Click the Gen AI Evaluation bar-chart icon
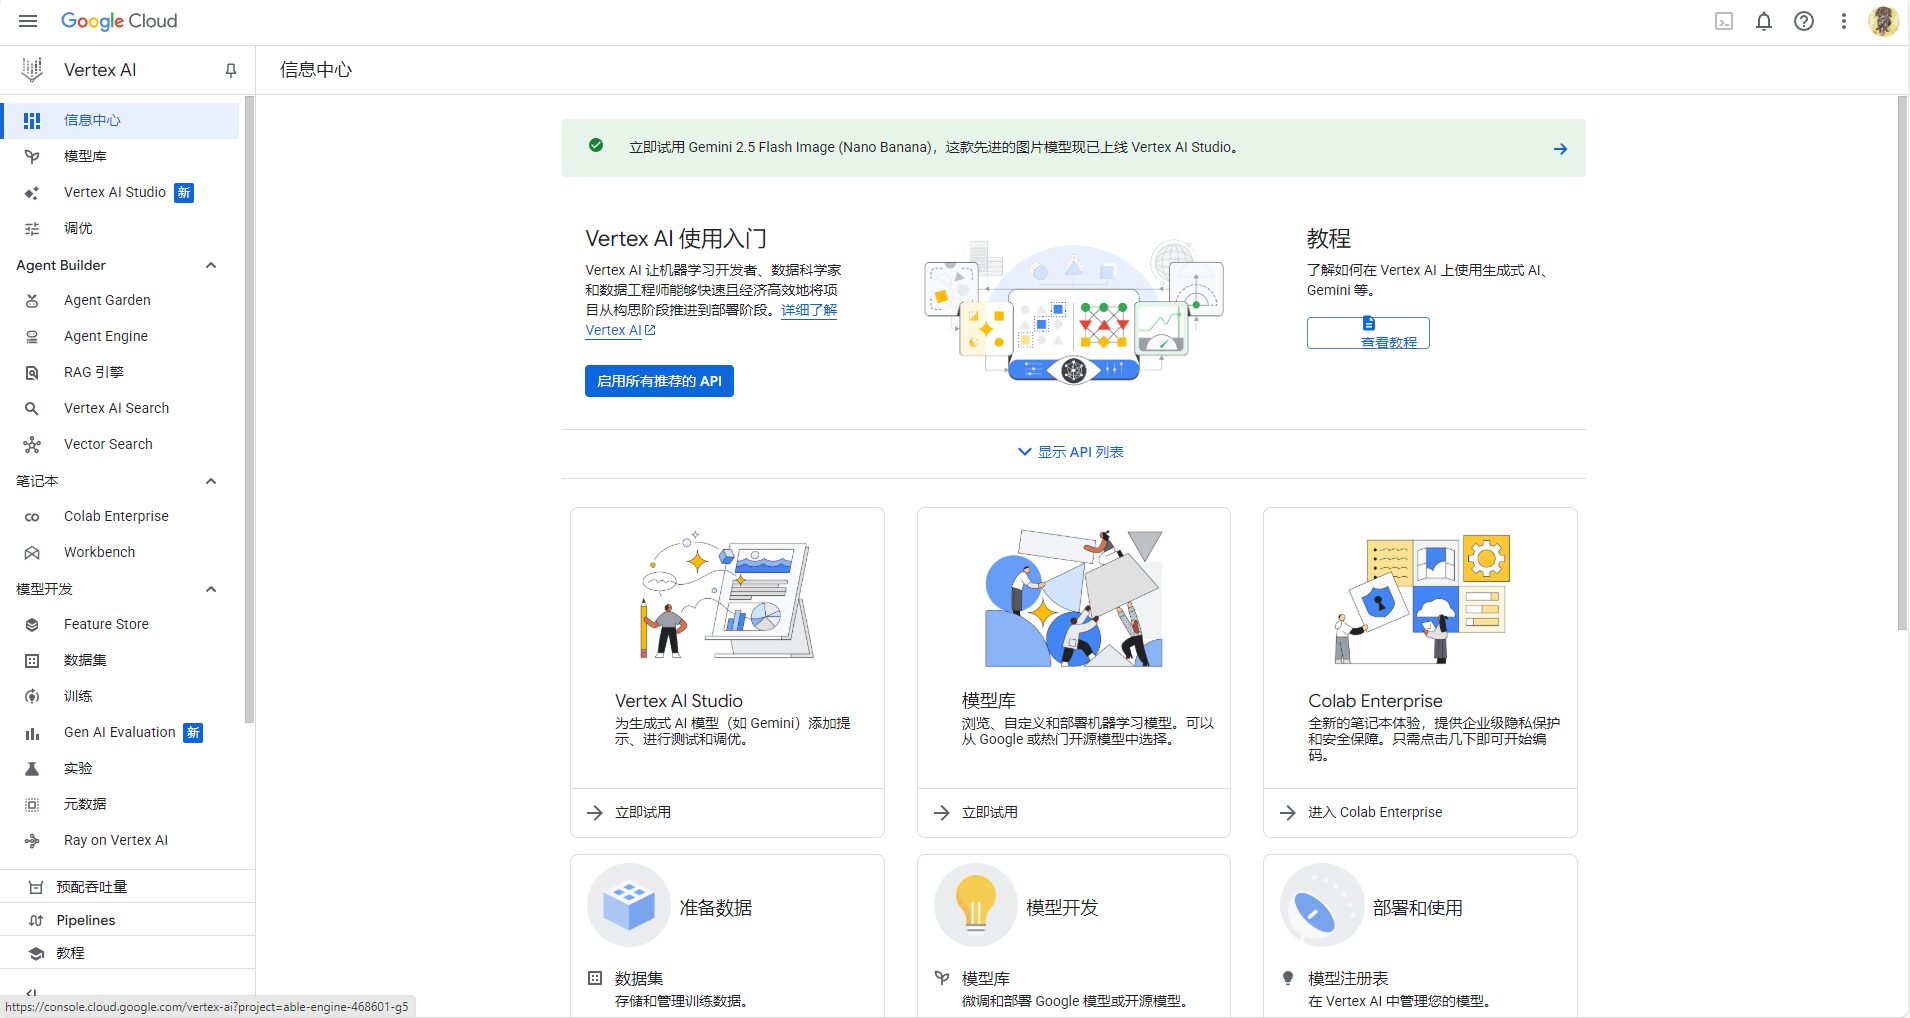Viewport: 1910px width, 1018px height. tap(32, 732)
